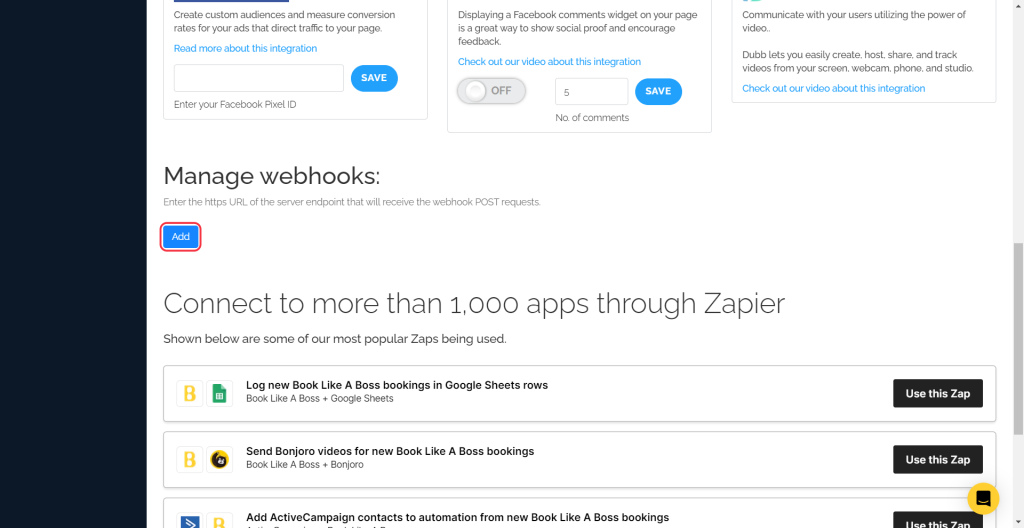Screen dimensions: 1024x528
Task: Click the ActiveCampaign icon
Action: 189,521
